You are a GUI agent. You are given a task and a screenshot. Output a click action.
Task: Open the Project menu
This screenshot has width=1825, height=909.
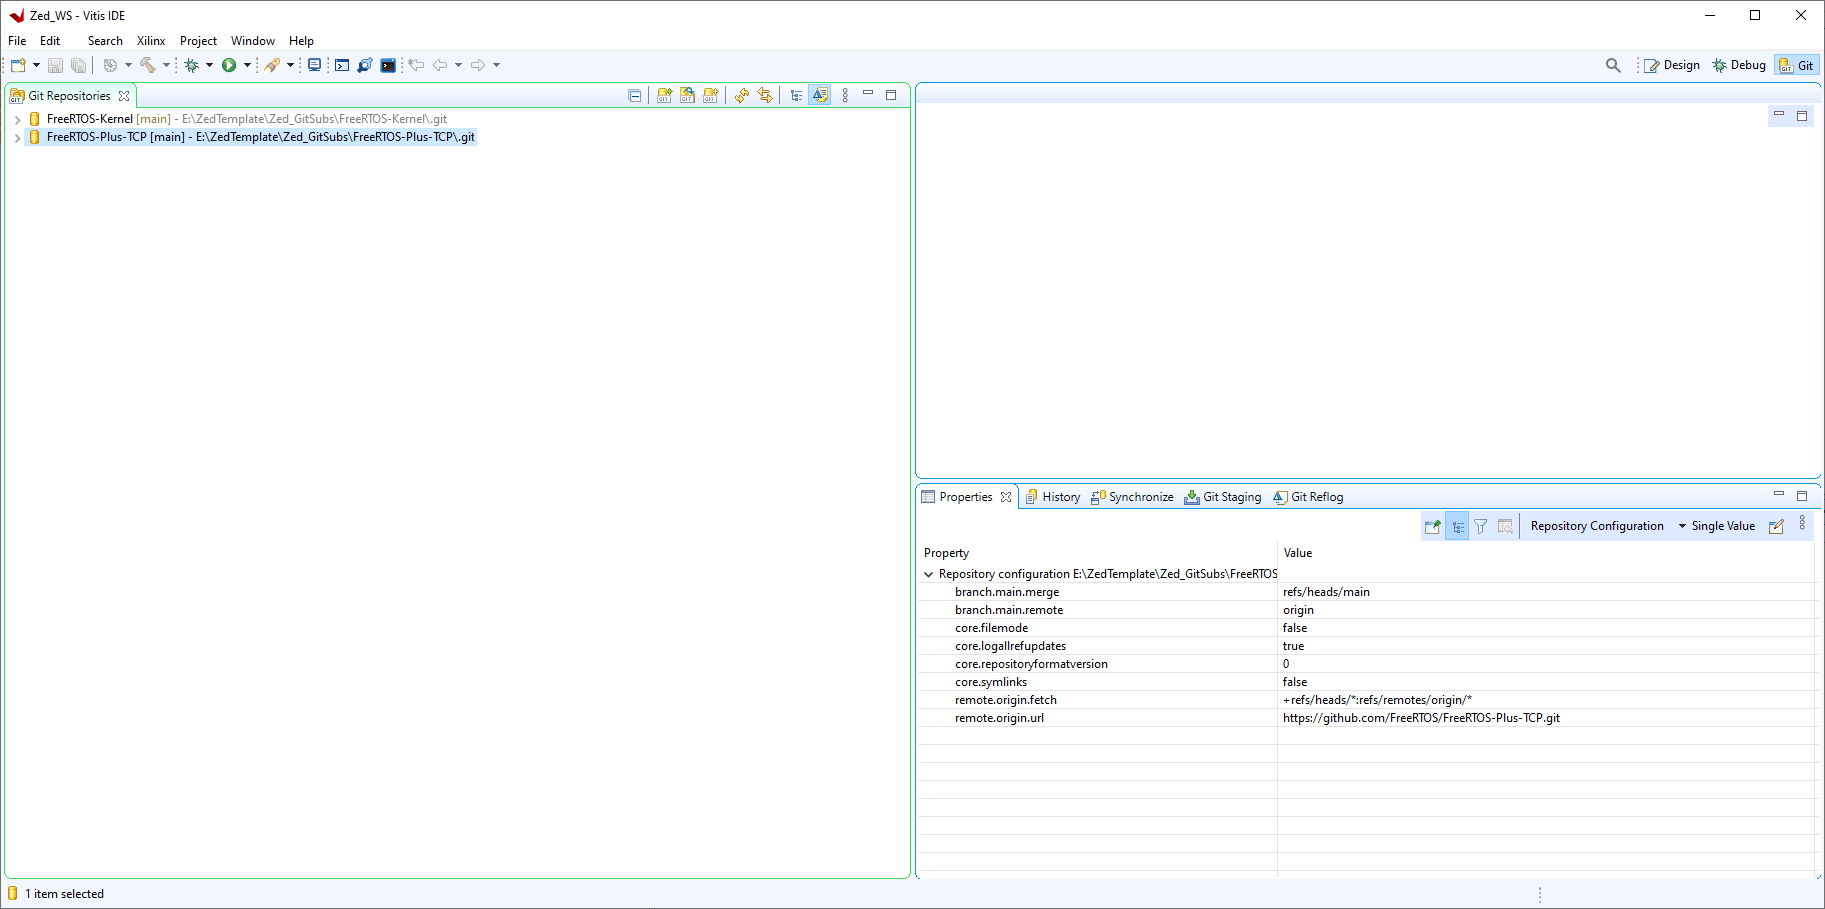198,41
